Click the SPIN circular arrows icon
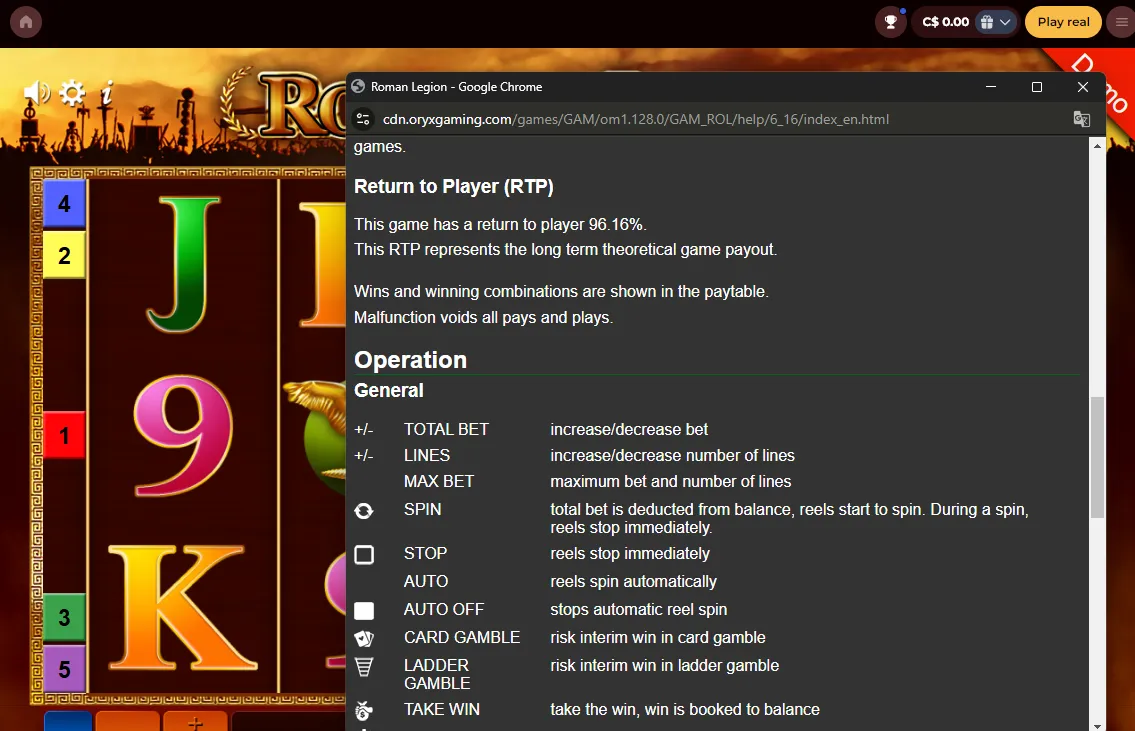This screenshot has width=1135, height=731. (364, 511)
